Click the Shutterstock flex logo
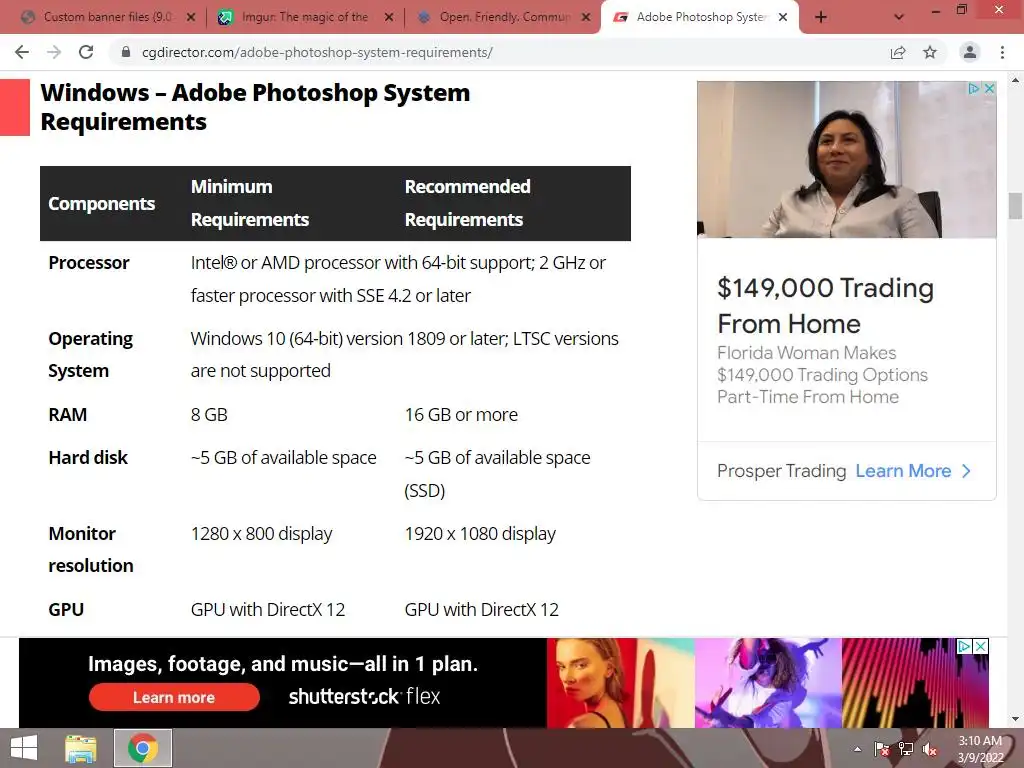This screenshot has height=768, width=1024. tap(364, 696)
